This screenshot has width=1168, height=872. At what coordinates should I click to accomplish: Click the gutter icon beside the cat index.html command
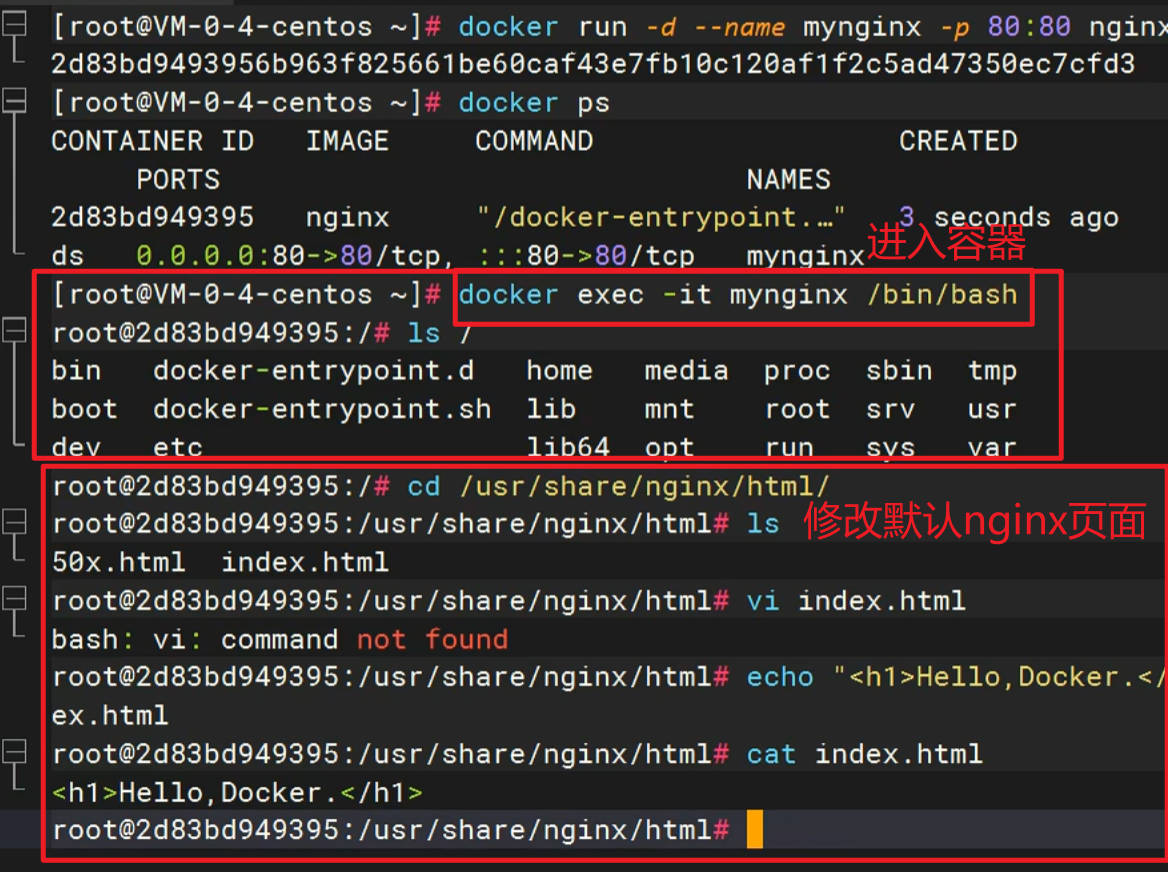(x=12, y=752)
